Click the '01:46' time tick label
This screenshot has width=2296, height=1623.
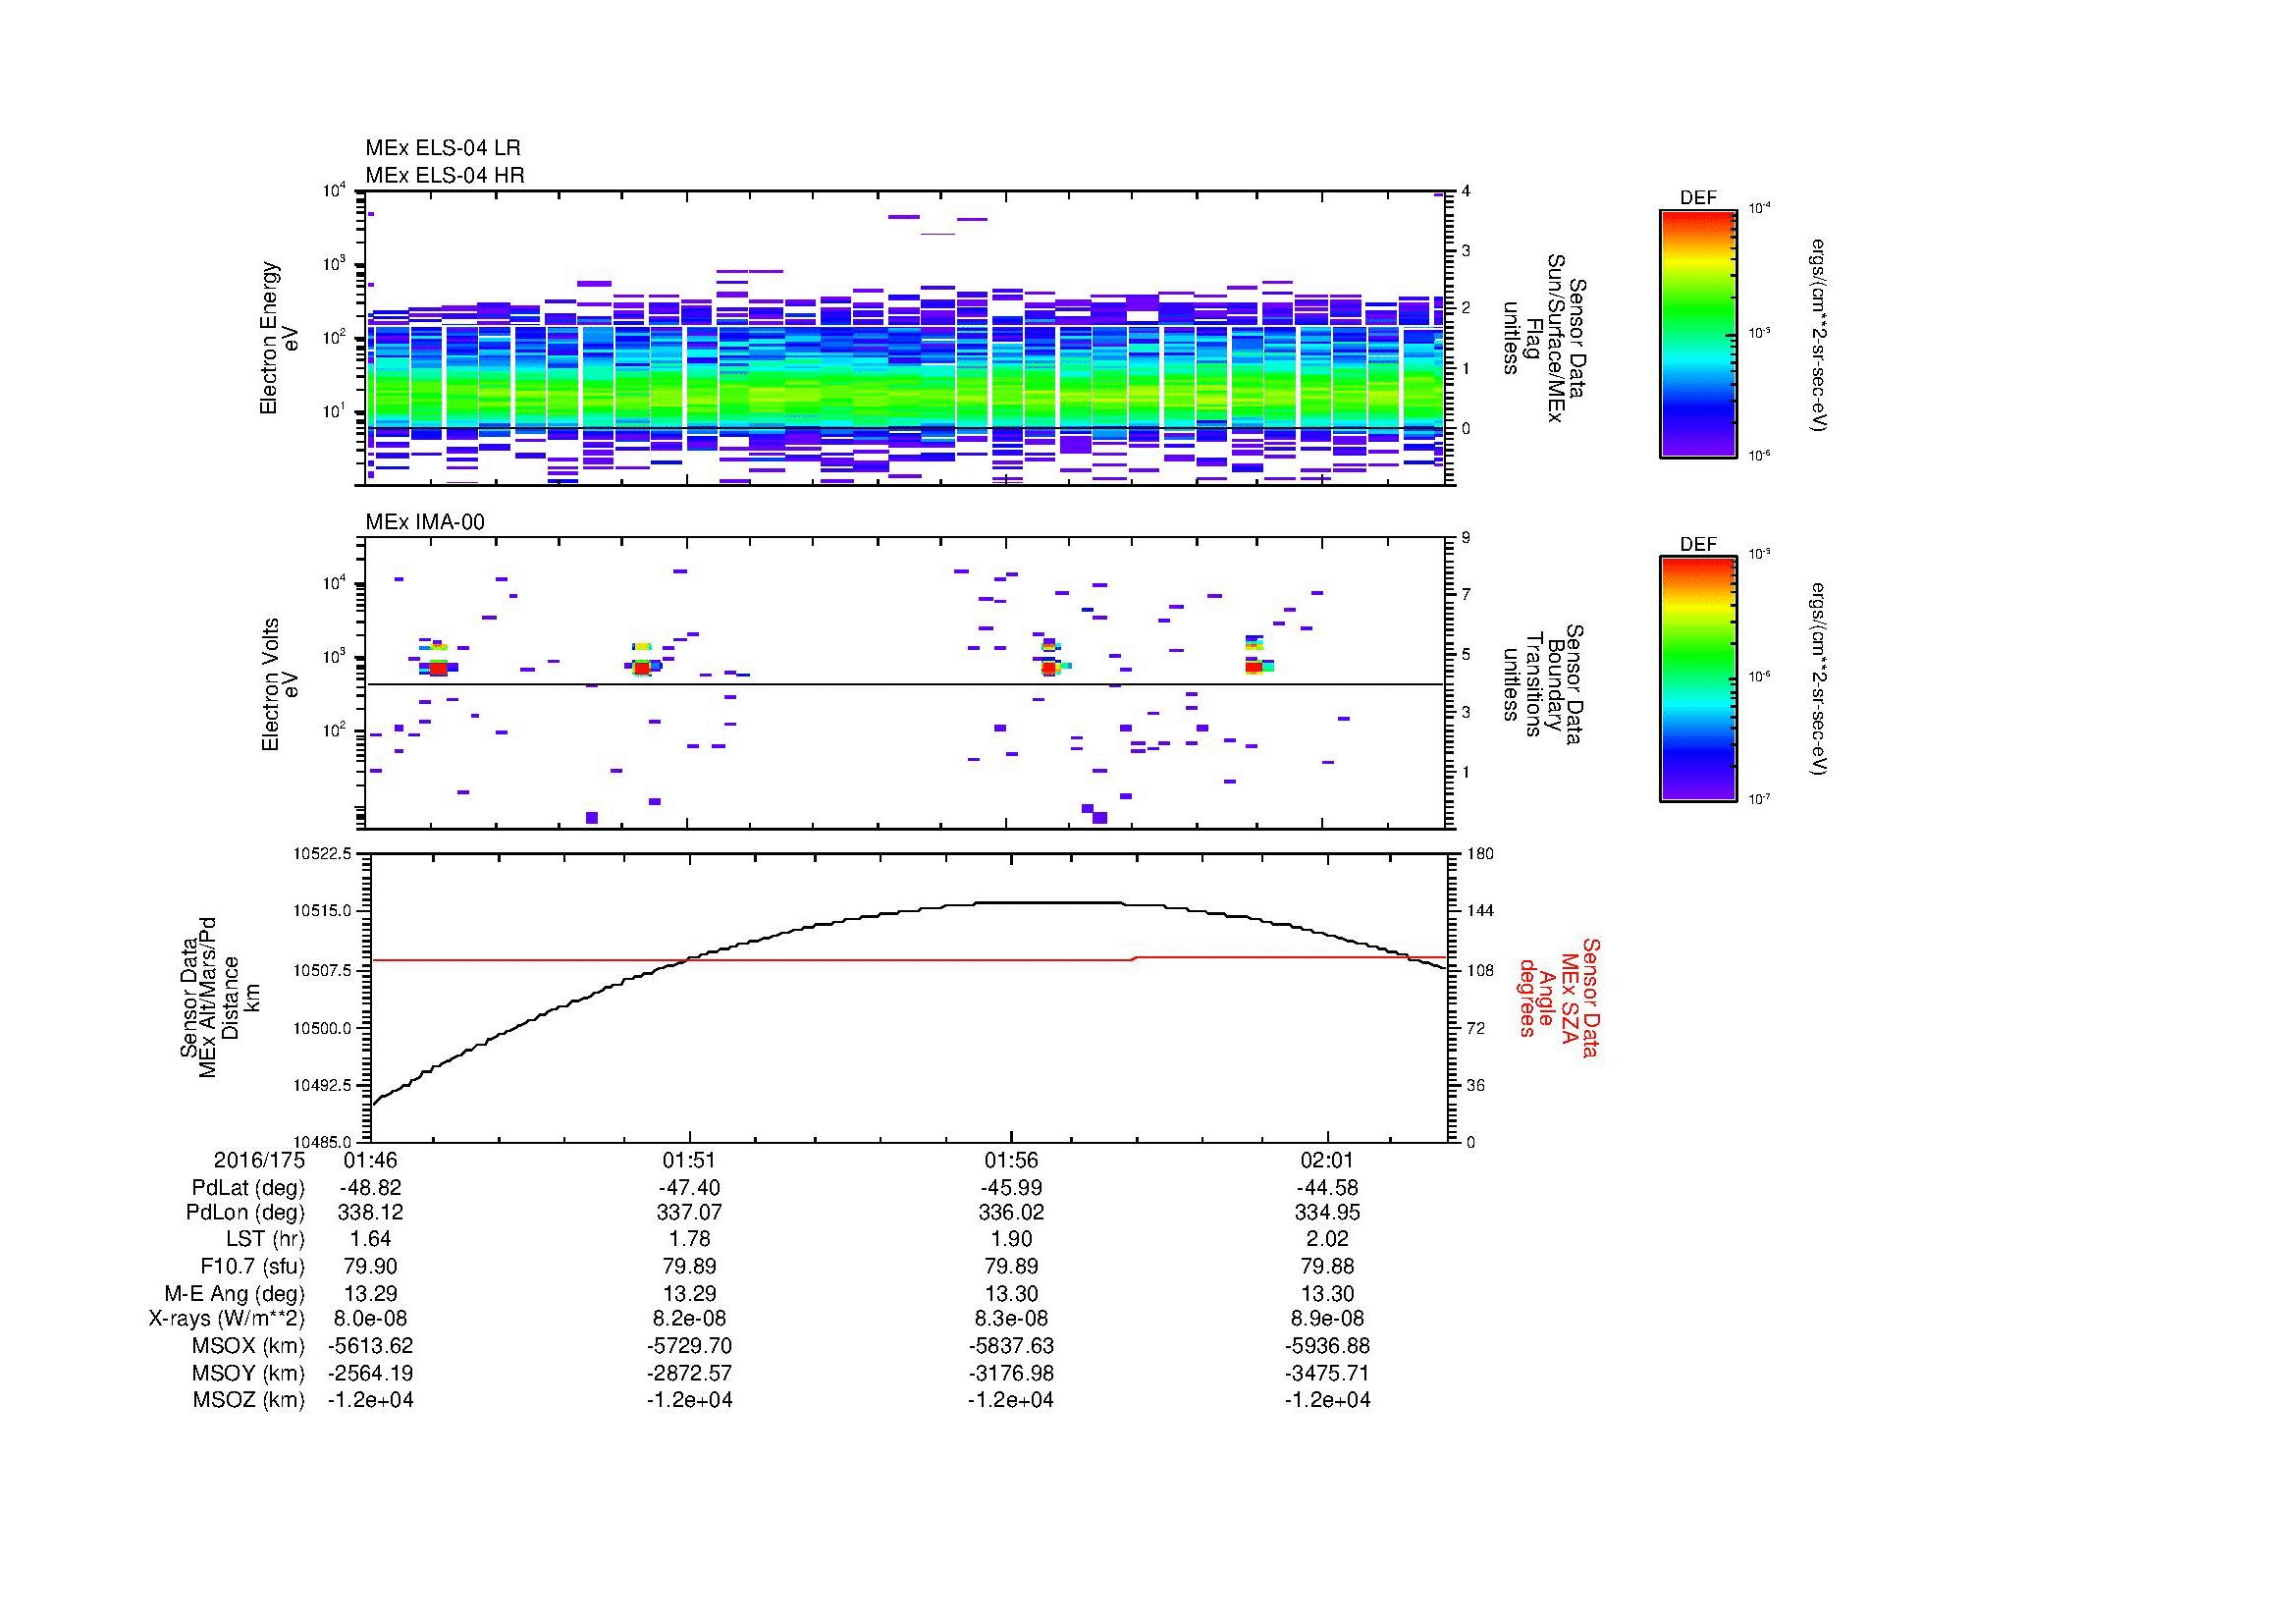point(371,1160)
